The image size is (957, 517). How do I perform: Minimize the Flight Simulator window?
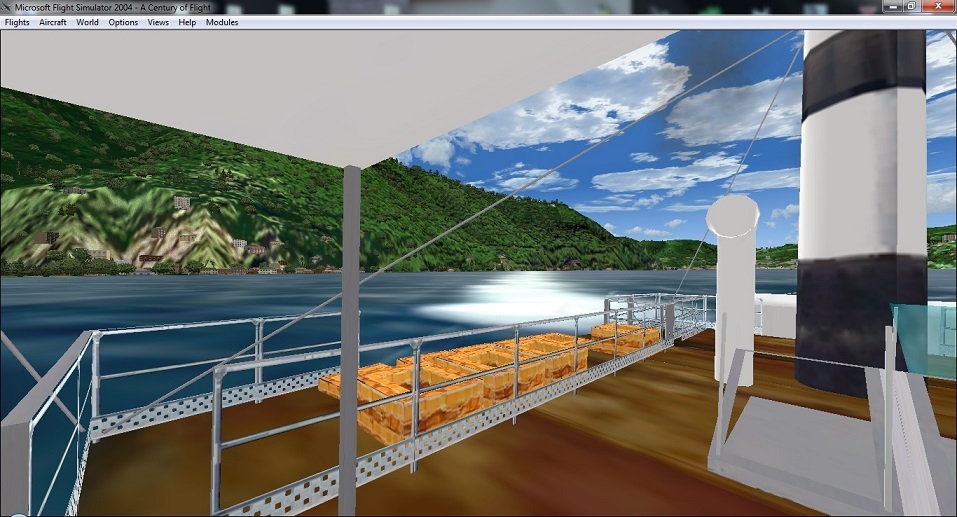(x=894, y=5)
